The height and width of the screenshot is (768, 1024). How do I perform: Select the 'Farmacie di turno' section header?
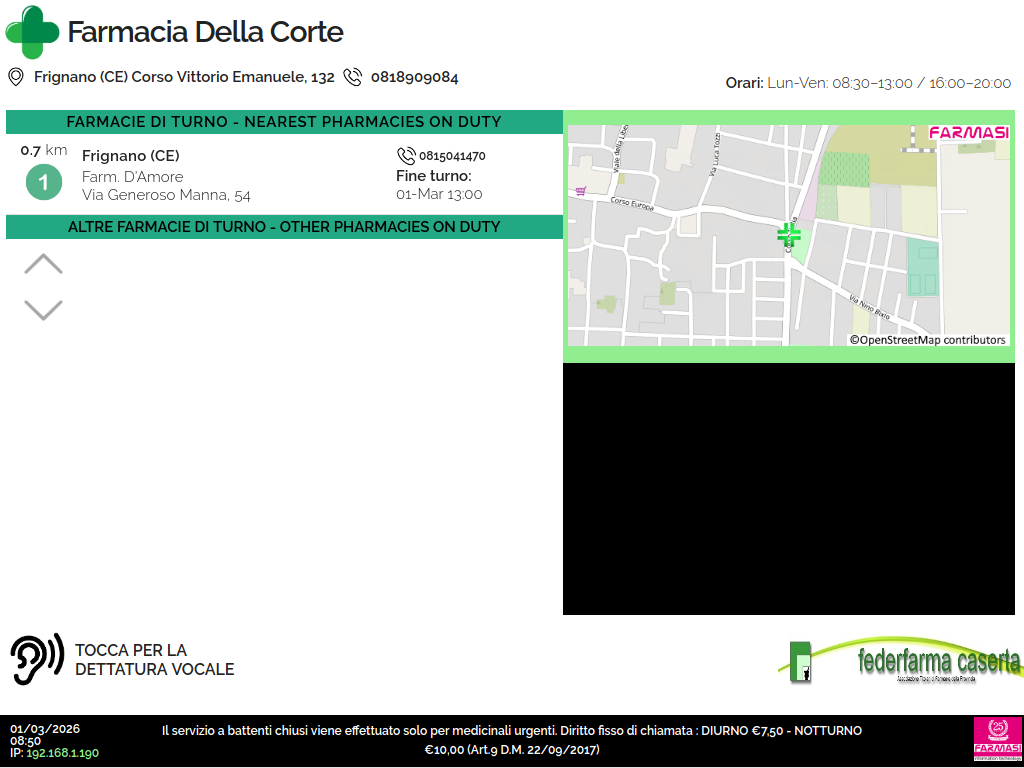tap(284, 122)
